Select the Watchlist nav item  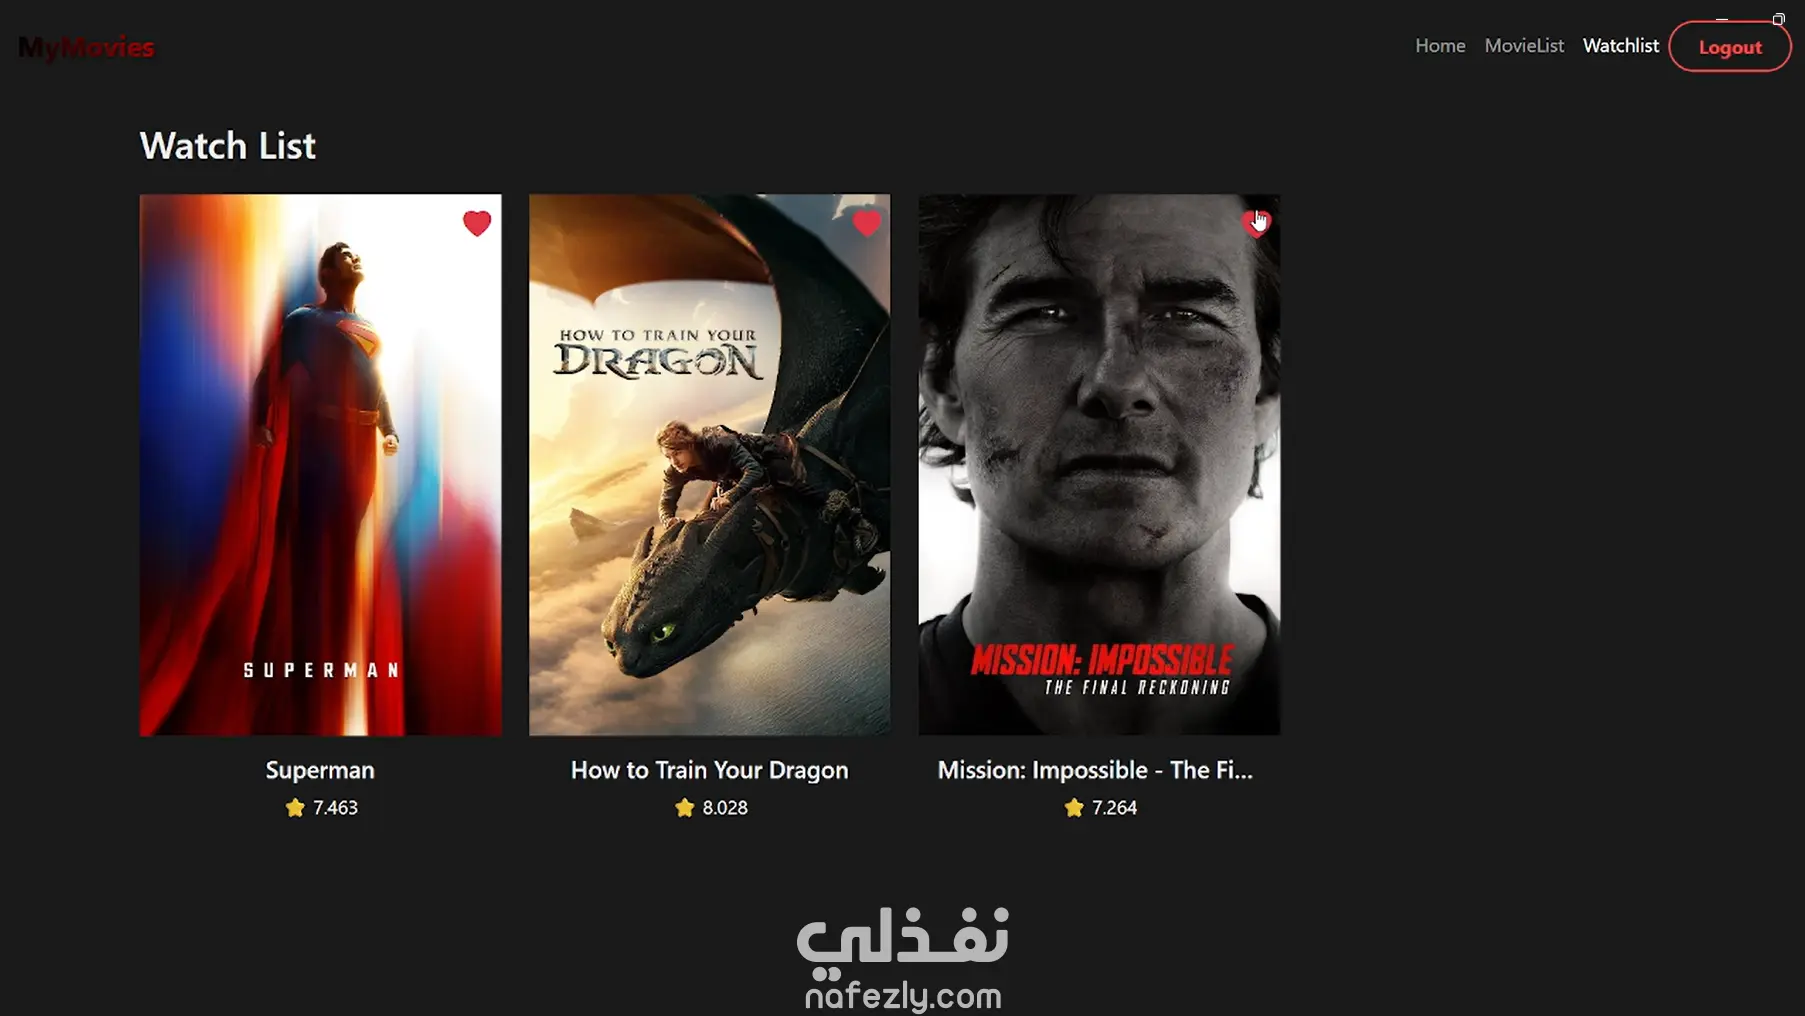1621,46
